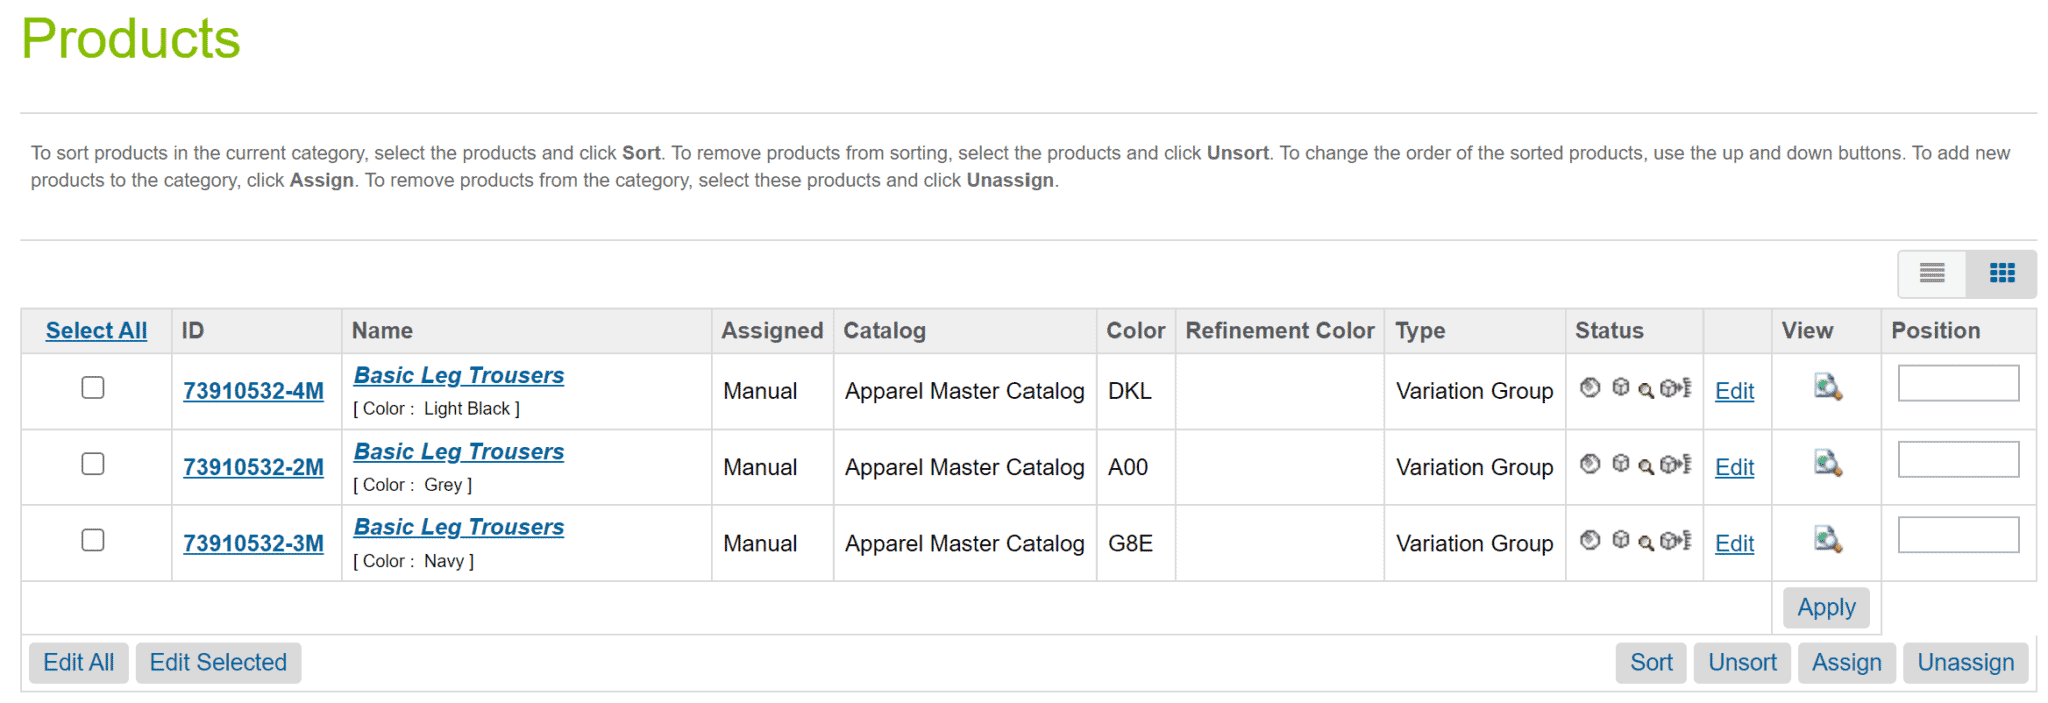Click magnifier status icon in Light Black row
Screen dimensions: 2048x703
(x=1646, y=390)
